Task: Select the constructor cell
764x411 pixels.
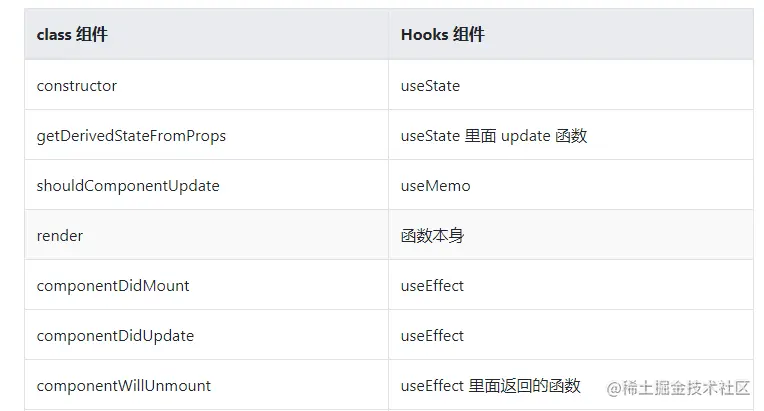Action: (x=77, y=86)
